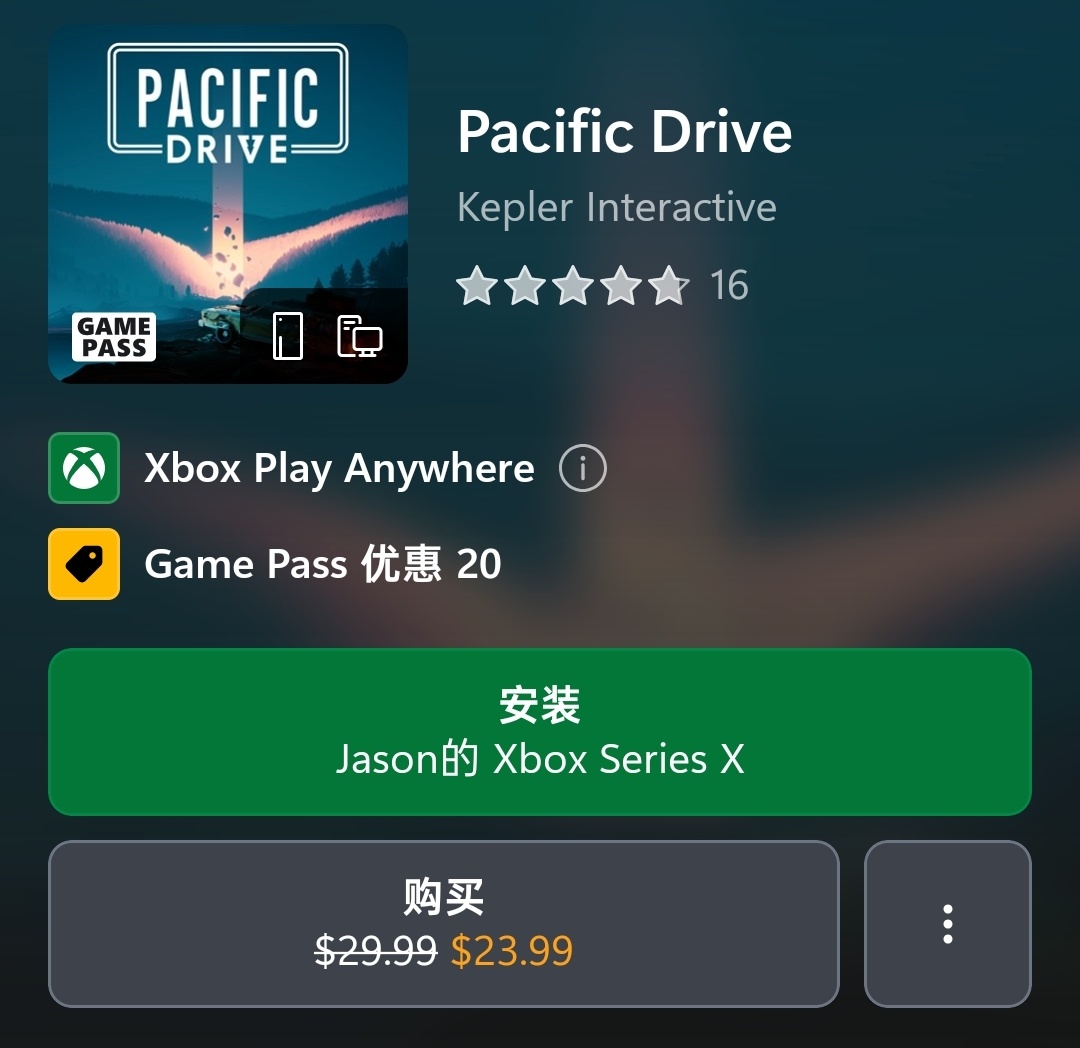Install to Jason's Xbox Series X
Screen dimensions: 1080x1048
540,732
